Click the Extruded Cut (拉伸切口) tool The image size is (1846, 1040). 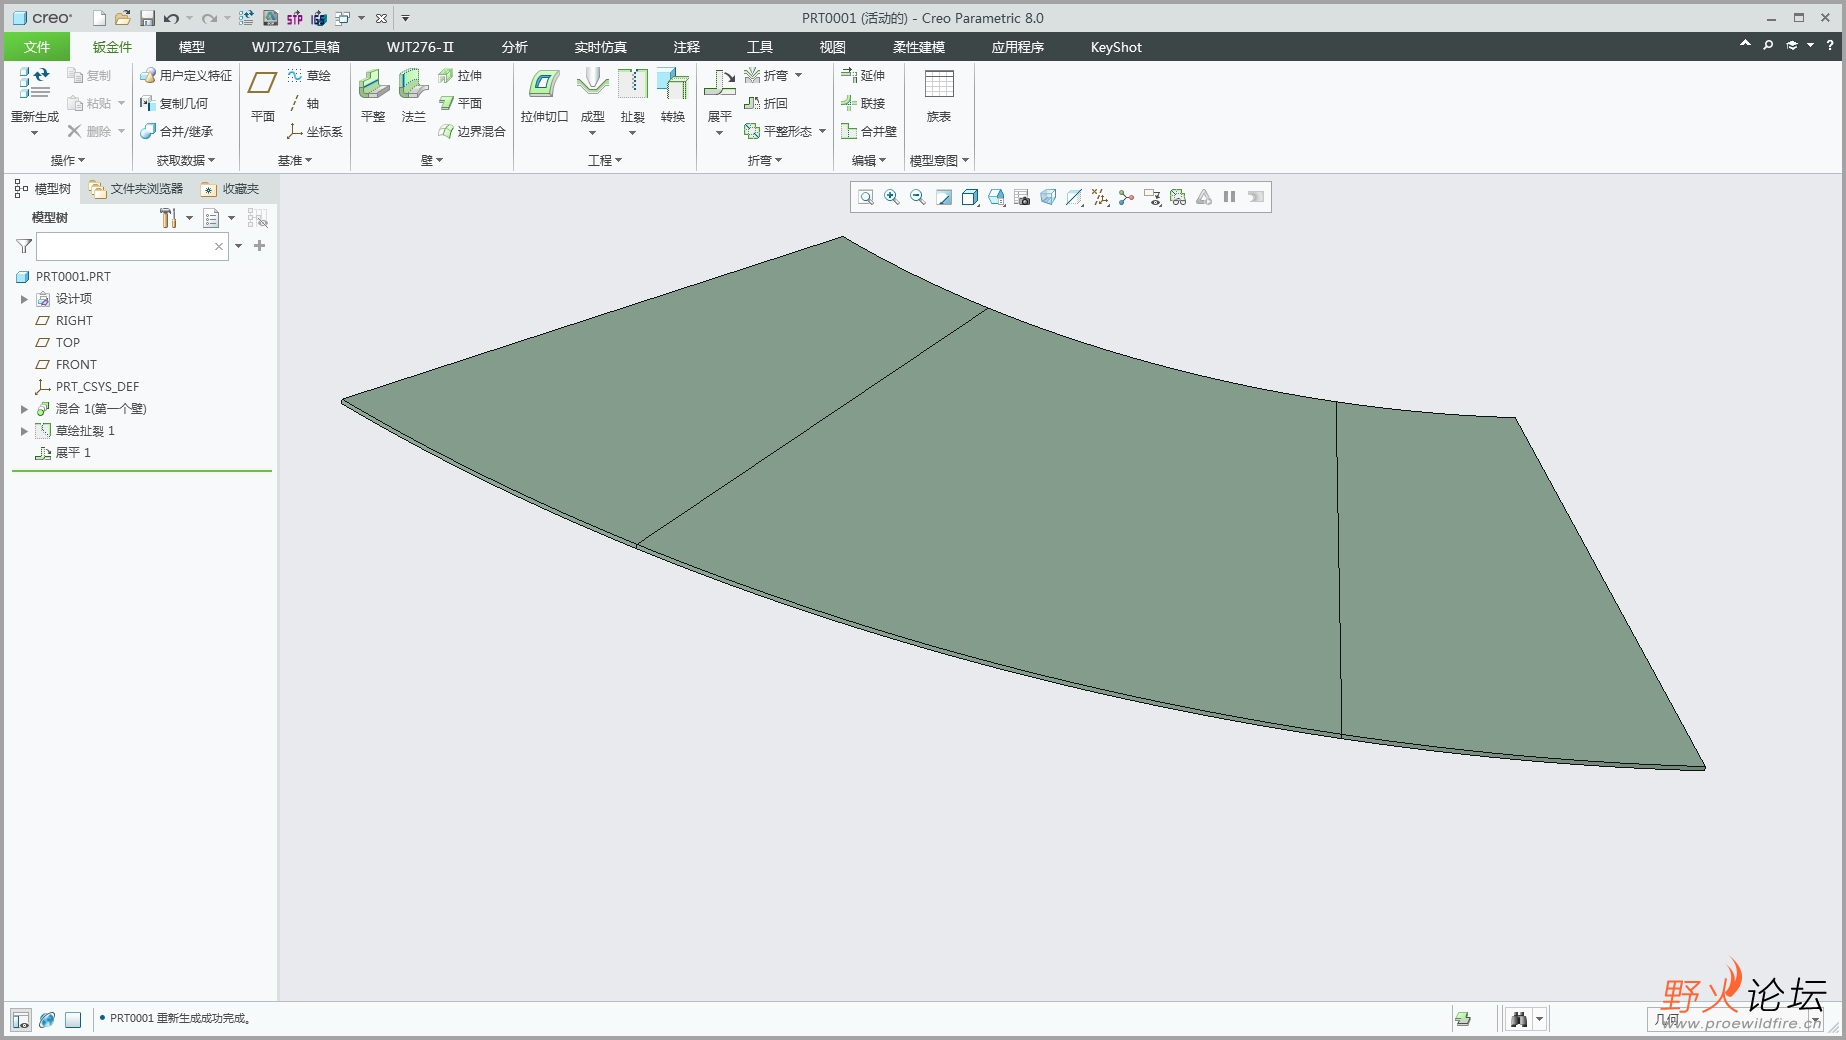[544, 96]
